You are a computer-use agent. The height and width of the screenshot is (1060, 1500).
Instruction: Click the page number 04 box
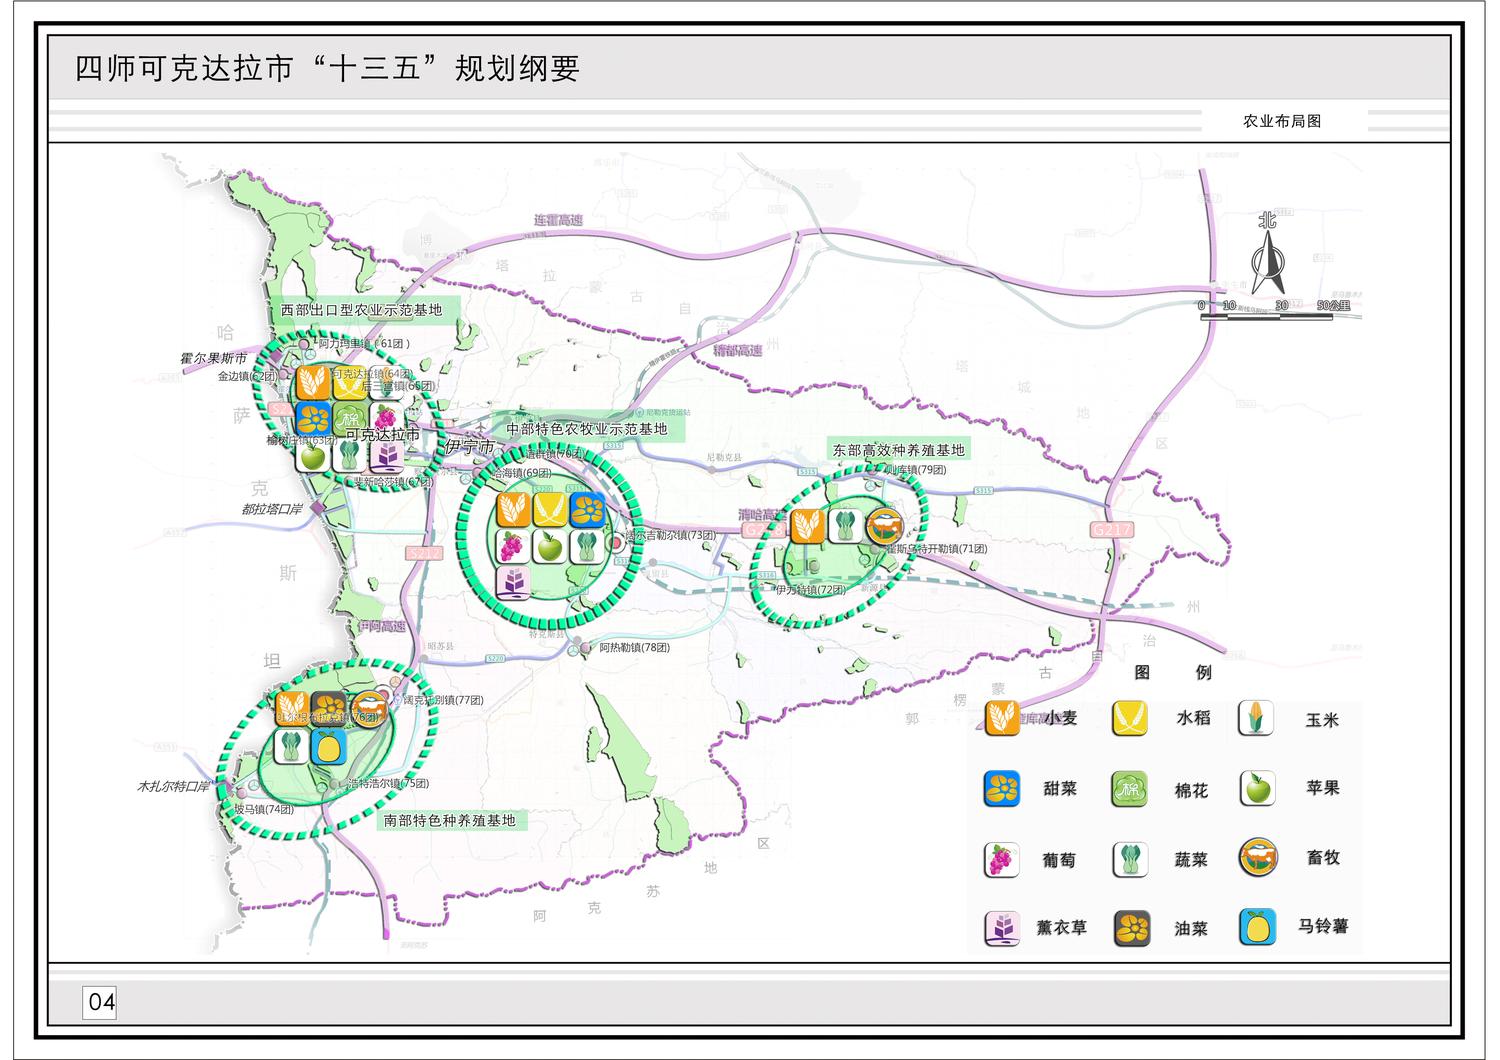[101, 1002]
